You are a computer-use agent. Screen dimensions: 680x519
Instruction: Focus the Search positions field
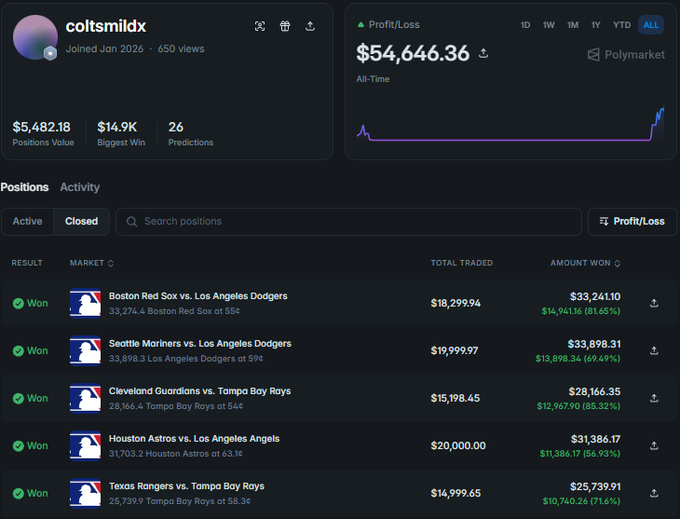[x=349, y=222]
